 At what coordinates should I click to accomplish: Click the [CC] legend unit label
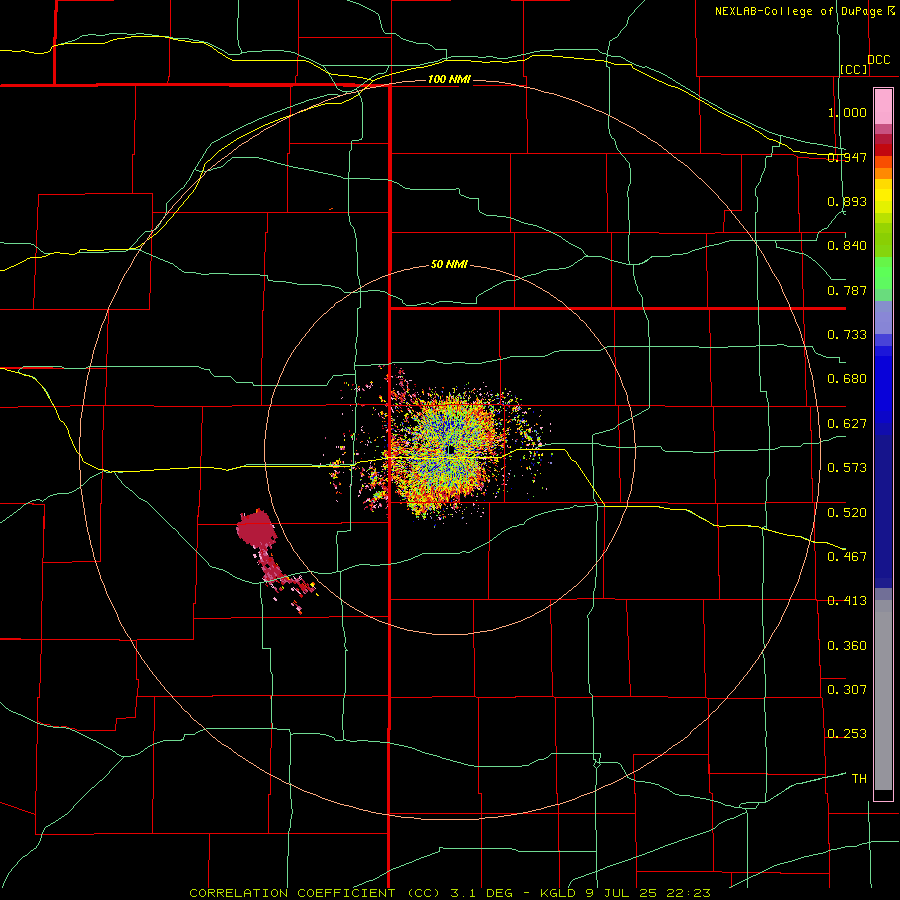point(854,69)
